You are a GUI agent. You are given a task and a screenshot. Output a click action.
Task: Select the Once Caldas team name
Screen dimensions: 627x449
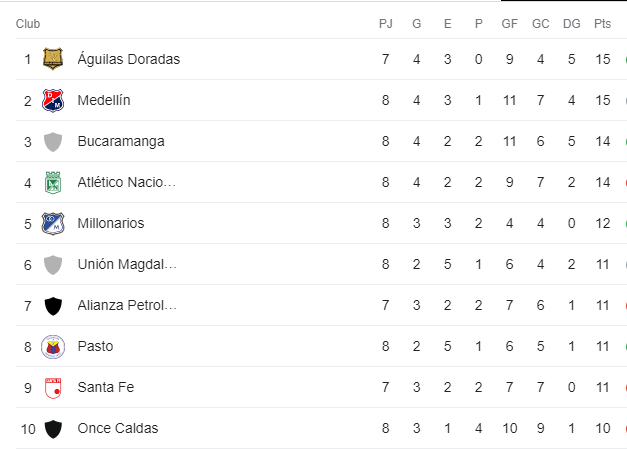pyautogui.click(x=118, y=428)
